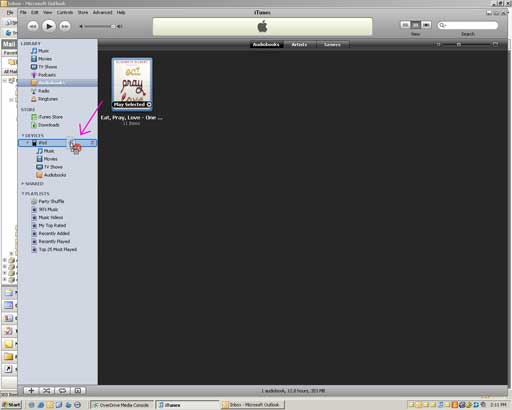
Task: Open the Advanced menu
Action: tap(102, 12)
